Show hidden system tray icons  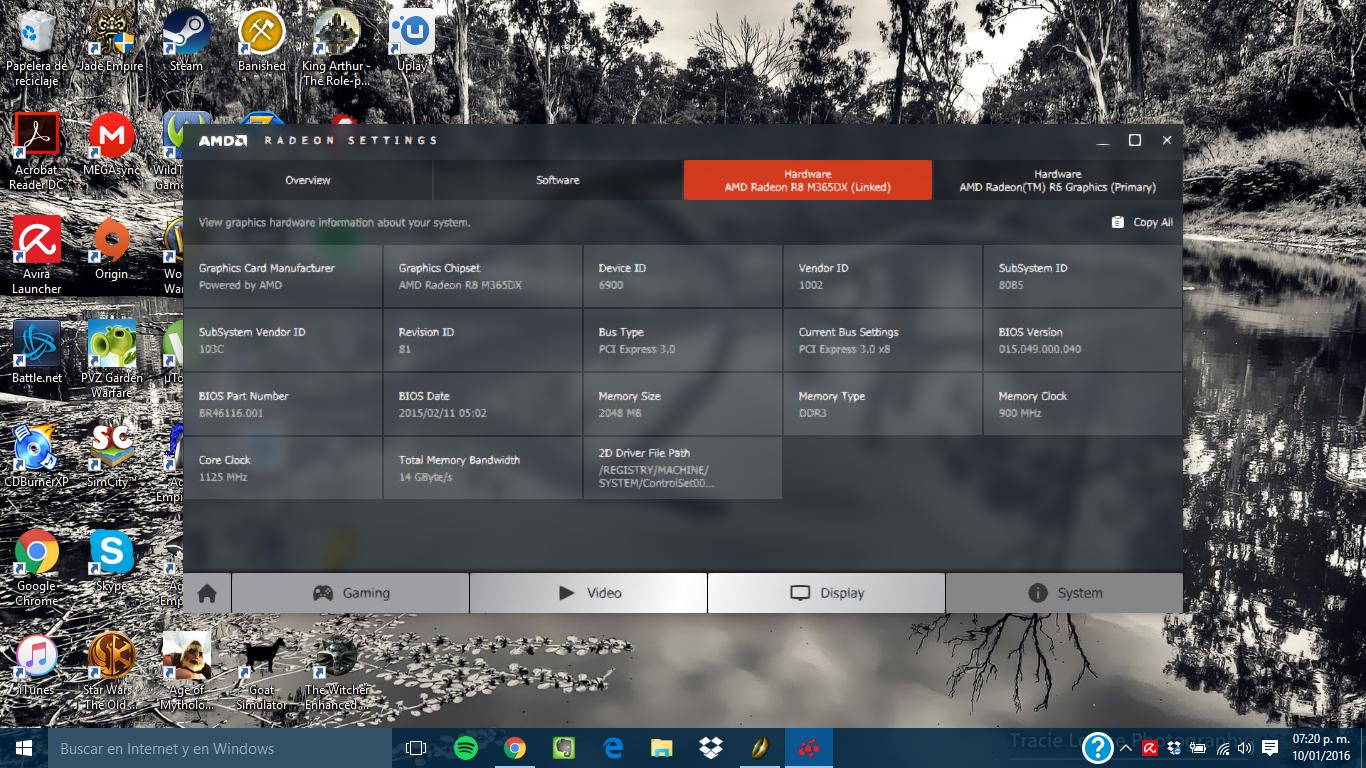click(1126, 748)
